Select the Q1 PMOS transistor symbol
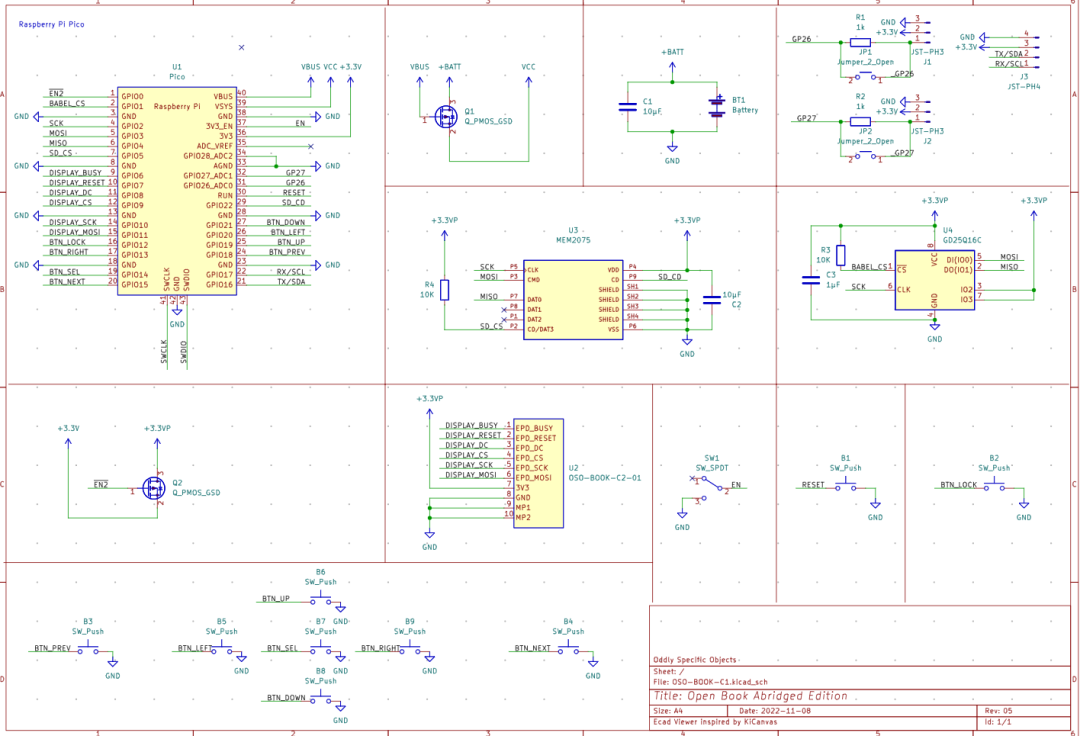 447,116
